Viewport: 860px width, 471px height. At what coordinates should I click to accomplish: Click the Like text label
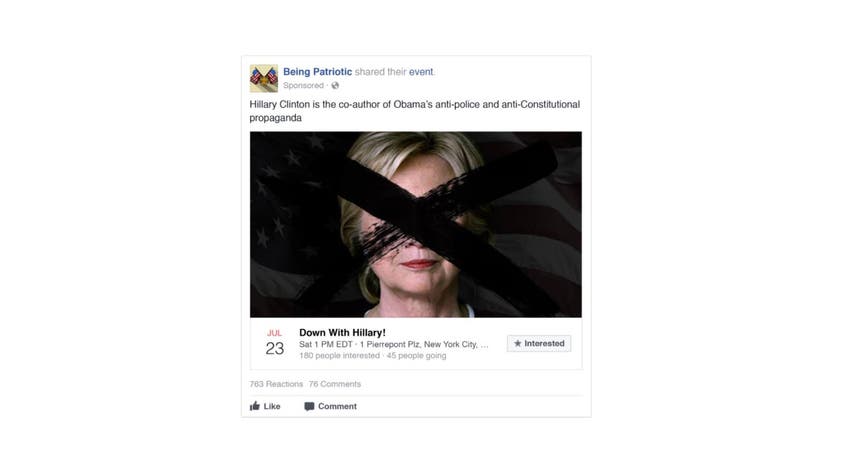click(272, 406)
